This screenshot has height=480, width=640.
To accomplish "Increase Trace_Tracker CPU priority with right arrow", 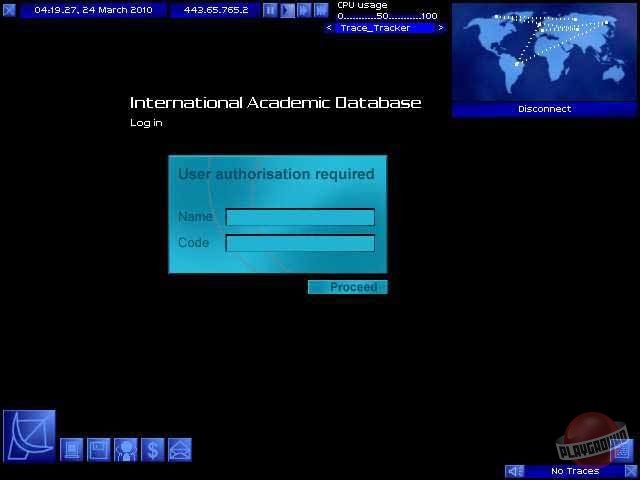I will pyautogui.click(x=441, y=28).
